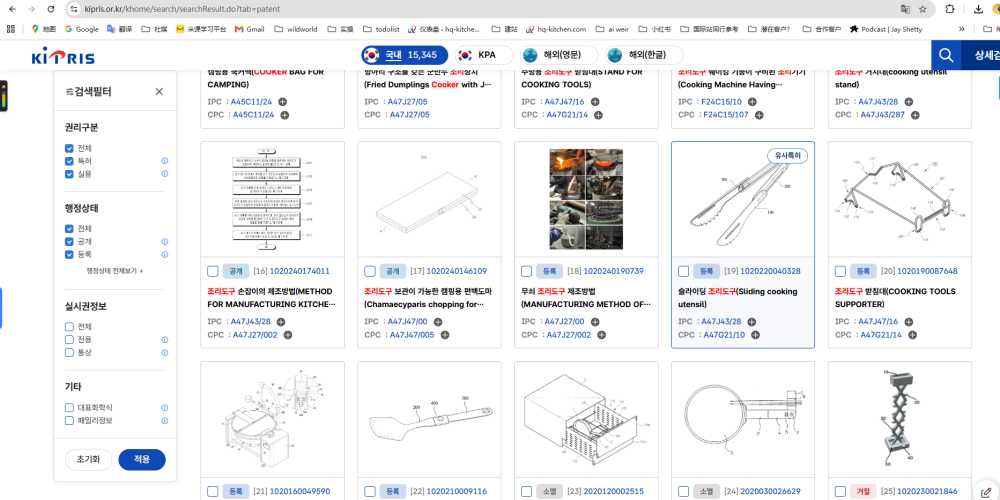Click the translate page icon in address bar
Screen dimensions: 1000x500
[905, 10]
